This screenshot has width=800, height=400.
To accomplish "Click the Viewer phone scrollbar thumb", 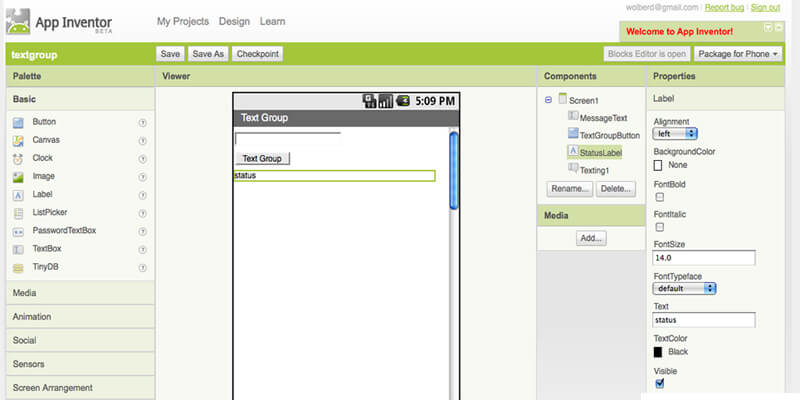I will [454, 170].
